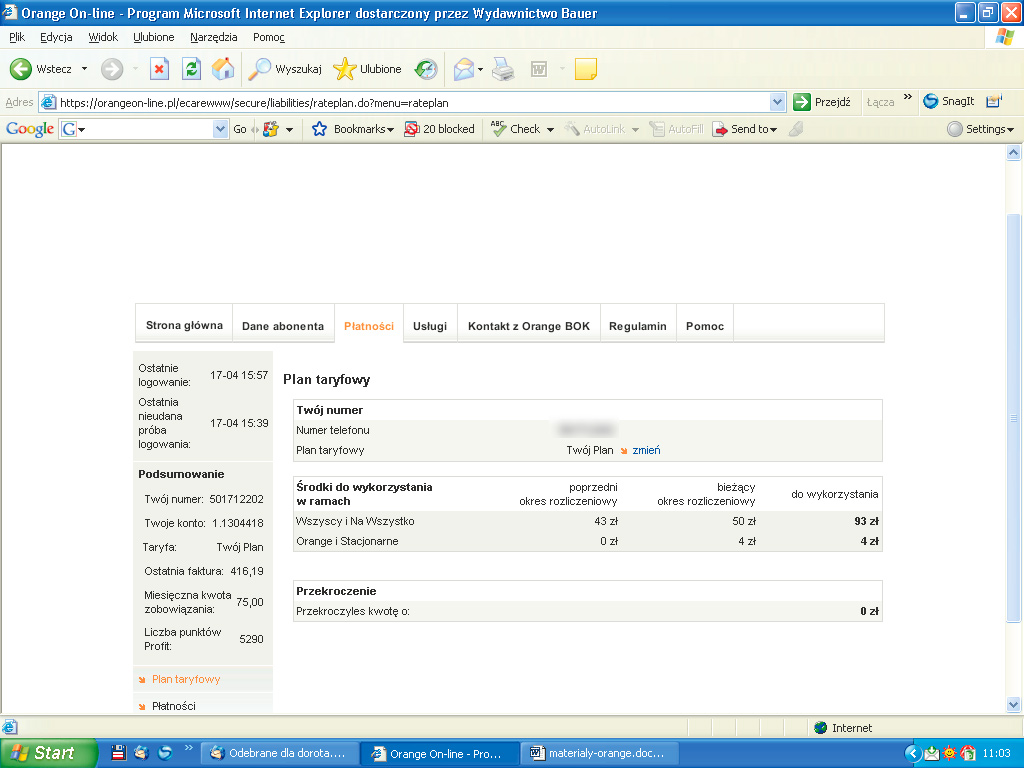1024x768 pixels.
Task: Click the Print icon in toolbar
Action: click(502, 69)
